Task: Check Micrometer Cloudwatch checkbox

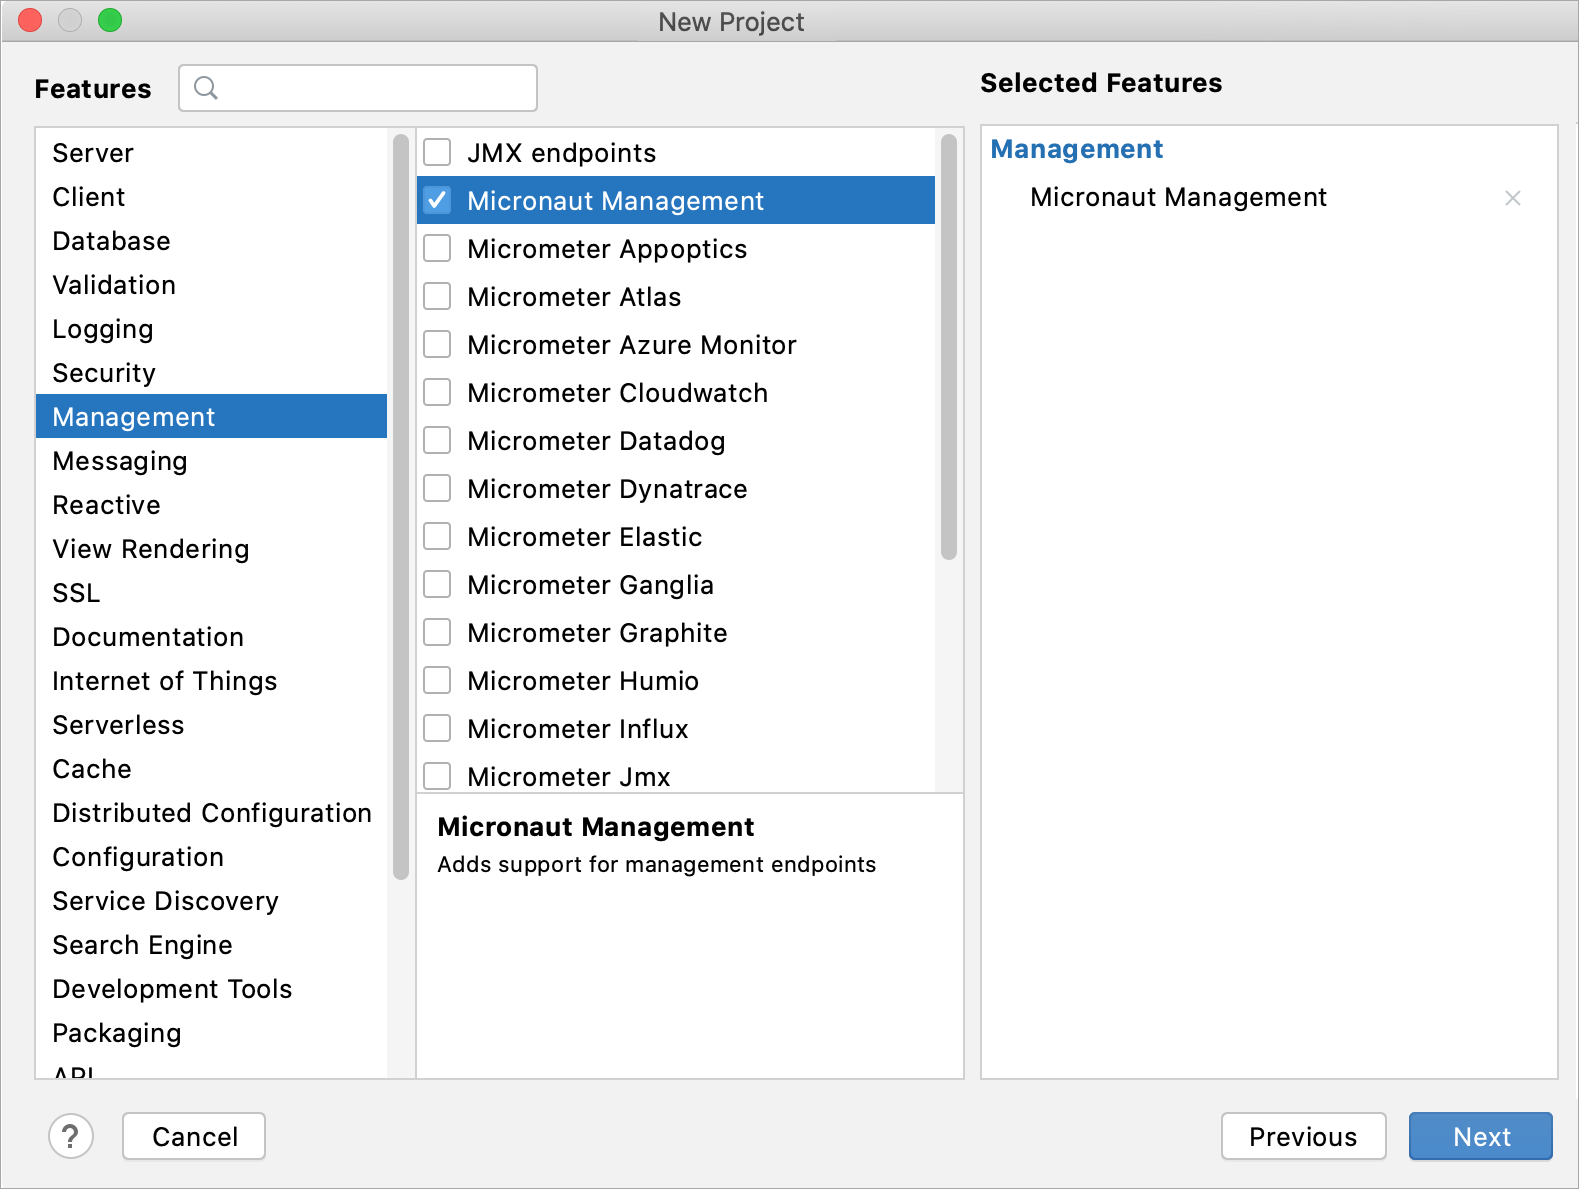Action: (x=437, y=392)
